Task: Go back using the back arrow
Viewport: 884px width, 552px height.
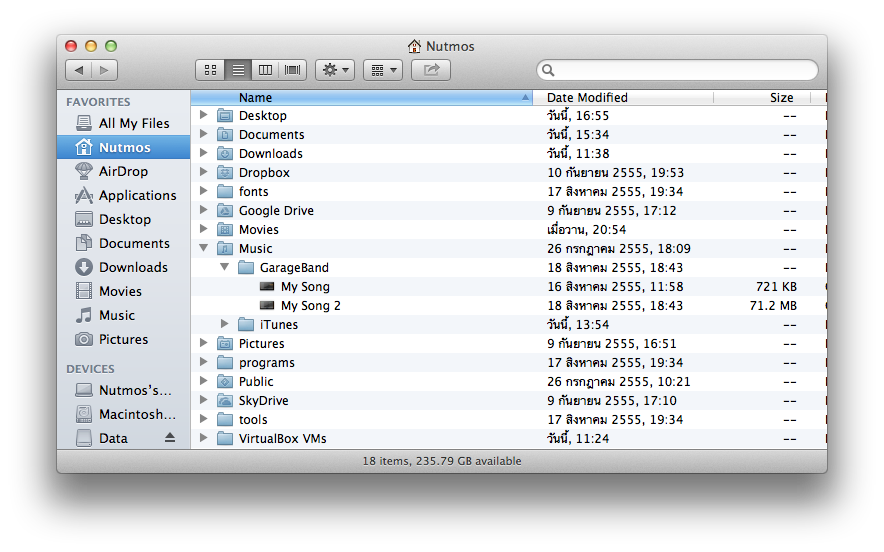Action: 79,70
